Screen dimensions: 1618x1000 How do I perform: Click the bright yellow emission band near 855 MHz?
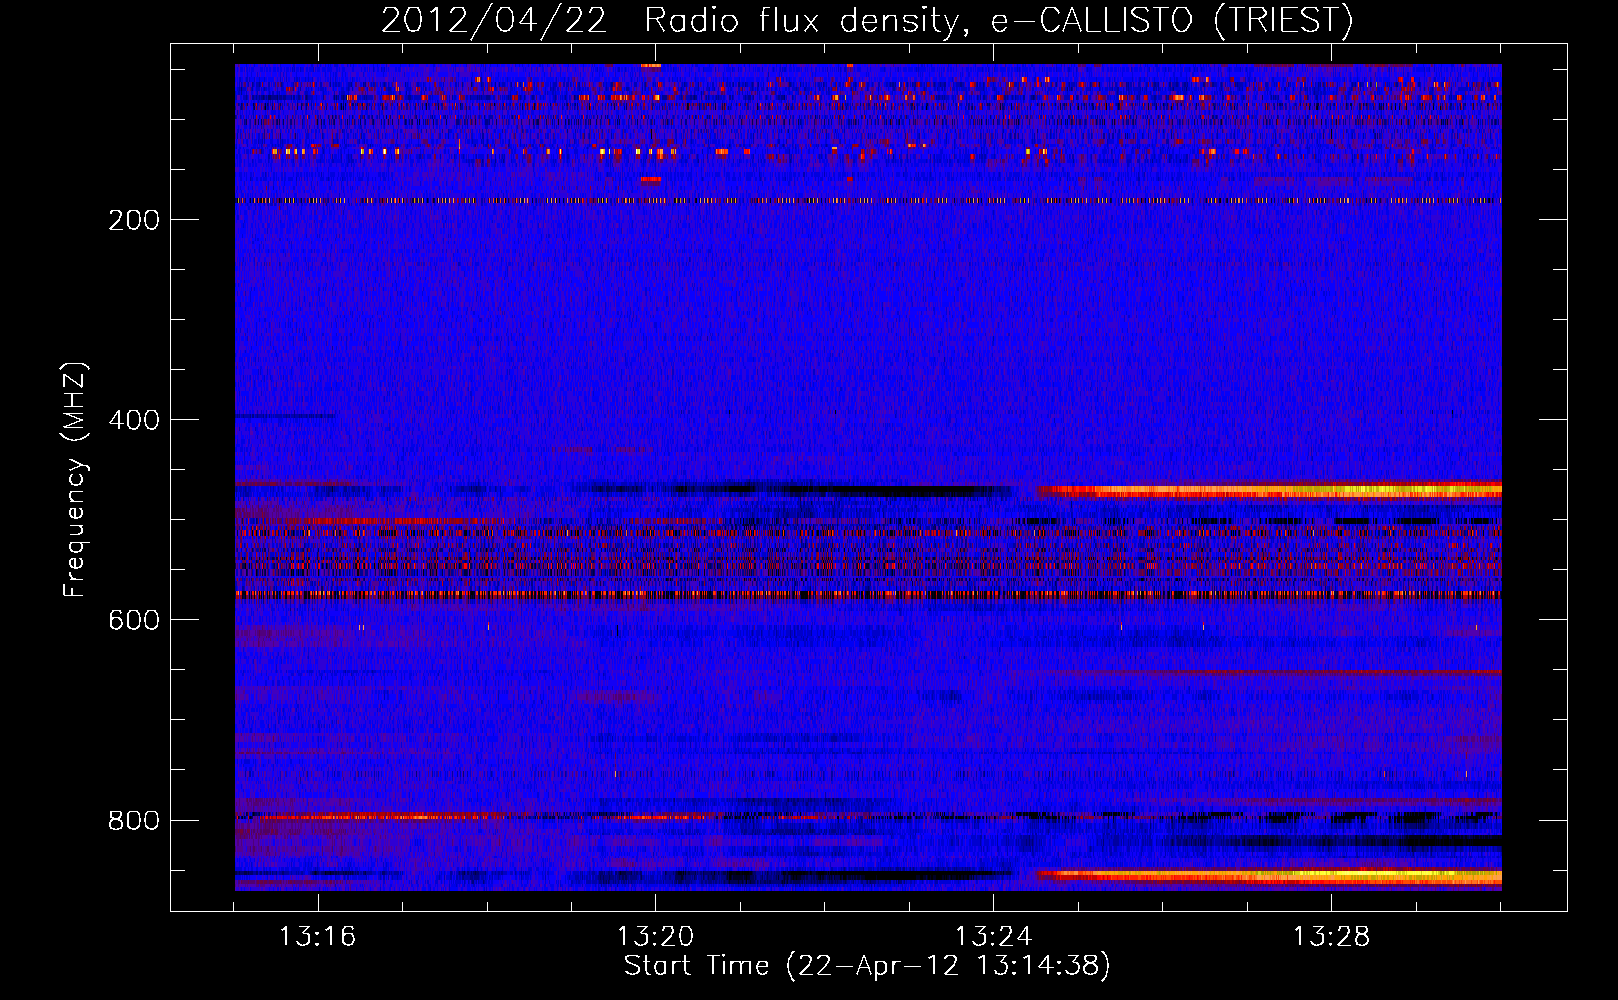[1269, 877]
